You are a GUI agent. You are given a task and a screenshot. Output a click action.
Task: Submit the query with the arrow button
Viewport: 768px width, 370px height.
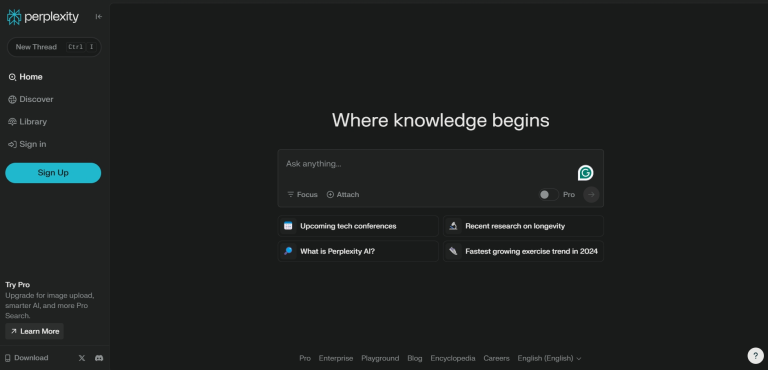click(x=591, y=195)
